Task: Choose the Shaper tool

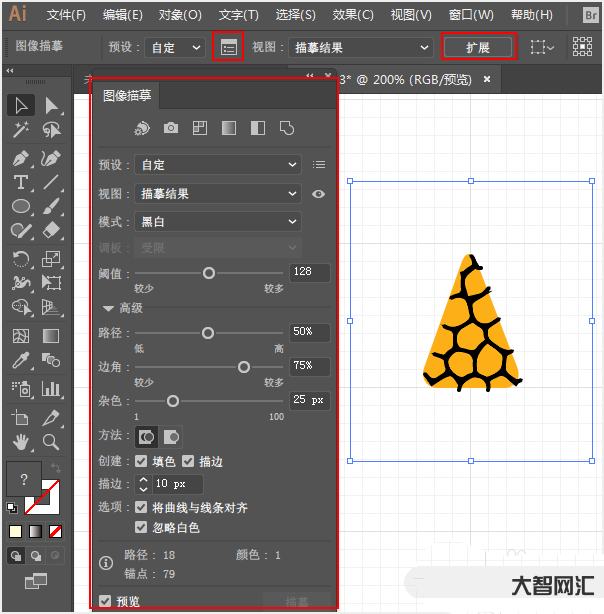Action: coord(21,230)
